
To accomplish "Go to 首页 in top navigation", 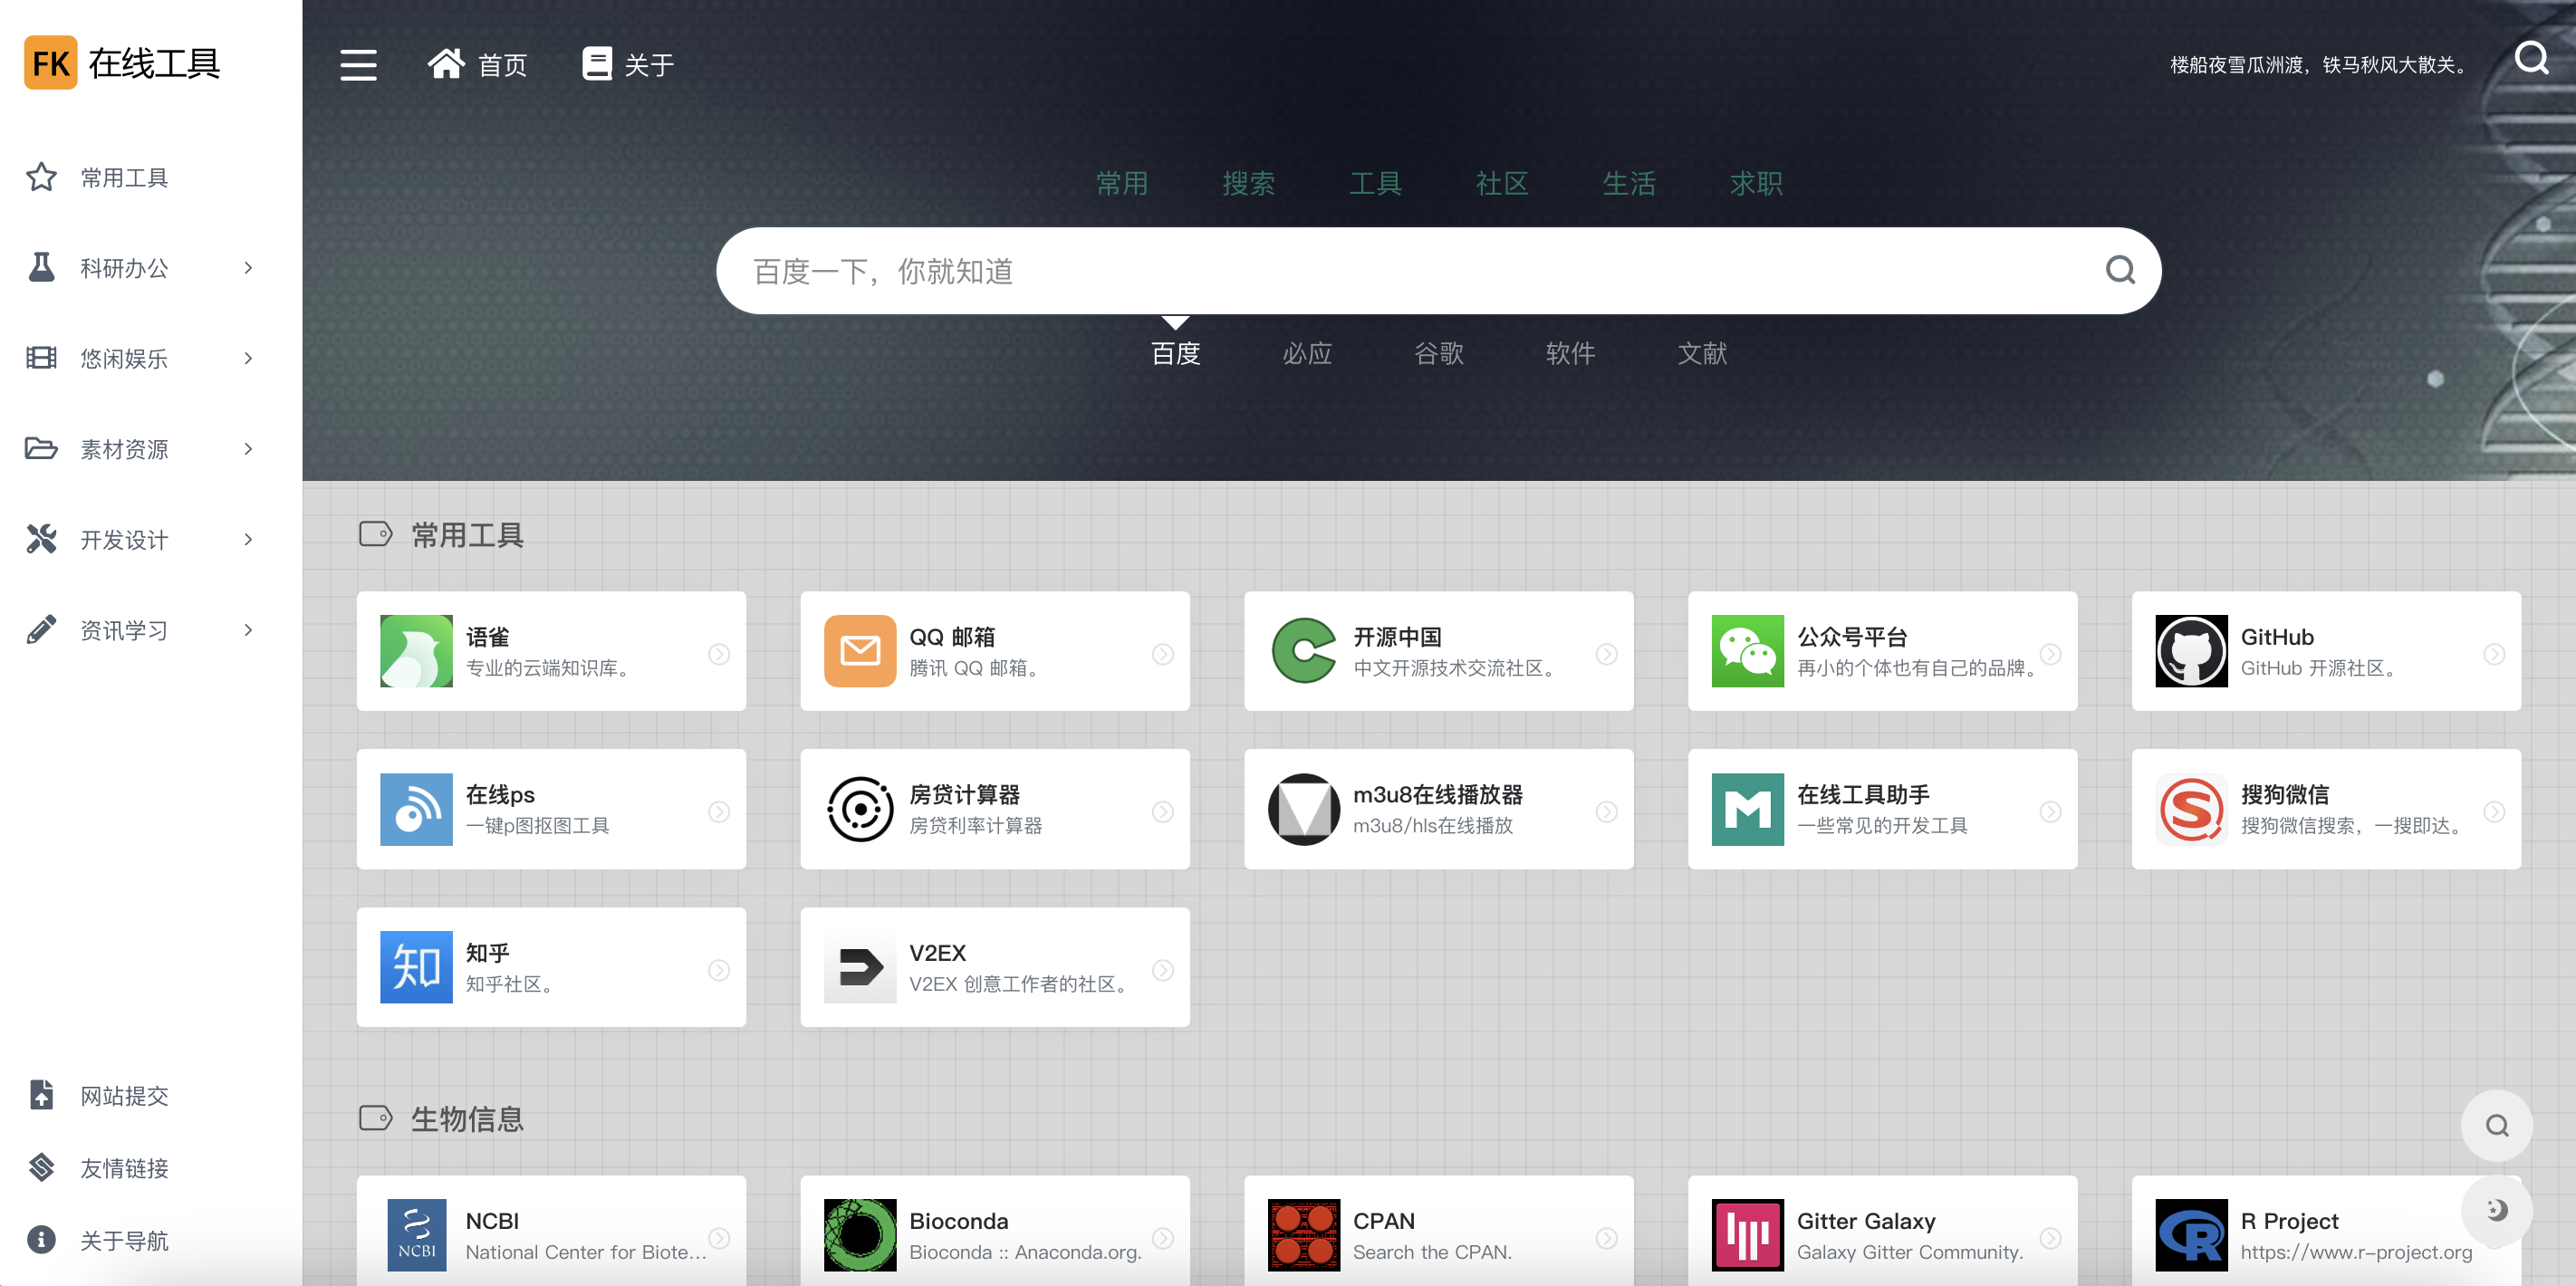I will tap(477, 65).
